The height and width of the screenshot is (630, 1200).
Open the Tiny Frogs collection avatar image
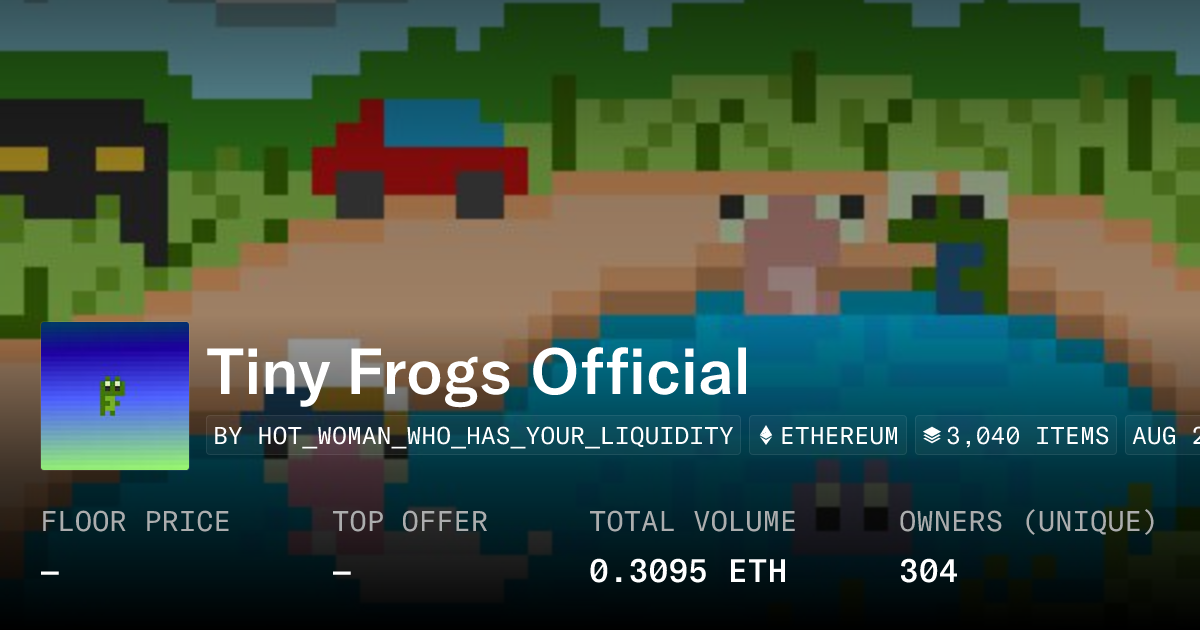point(115,396)
